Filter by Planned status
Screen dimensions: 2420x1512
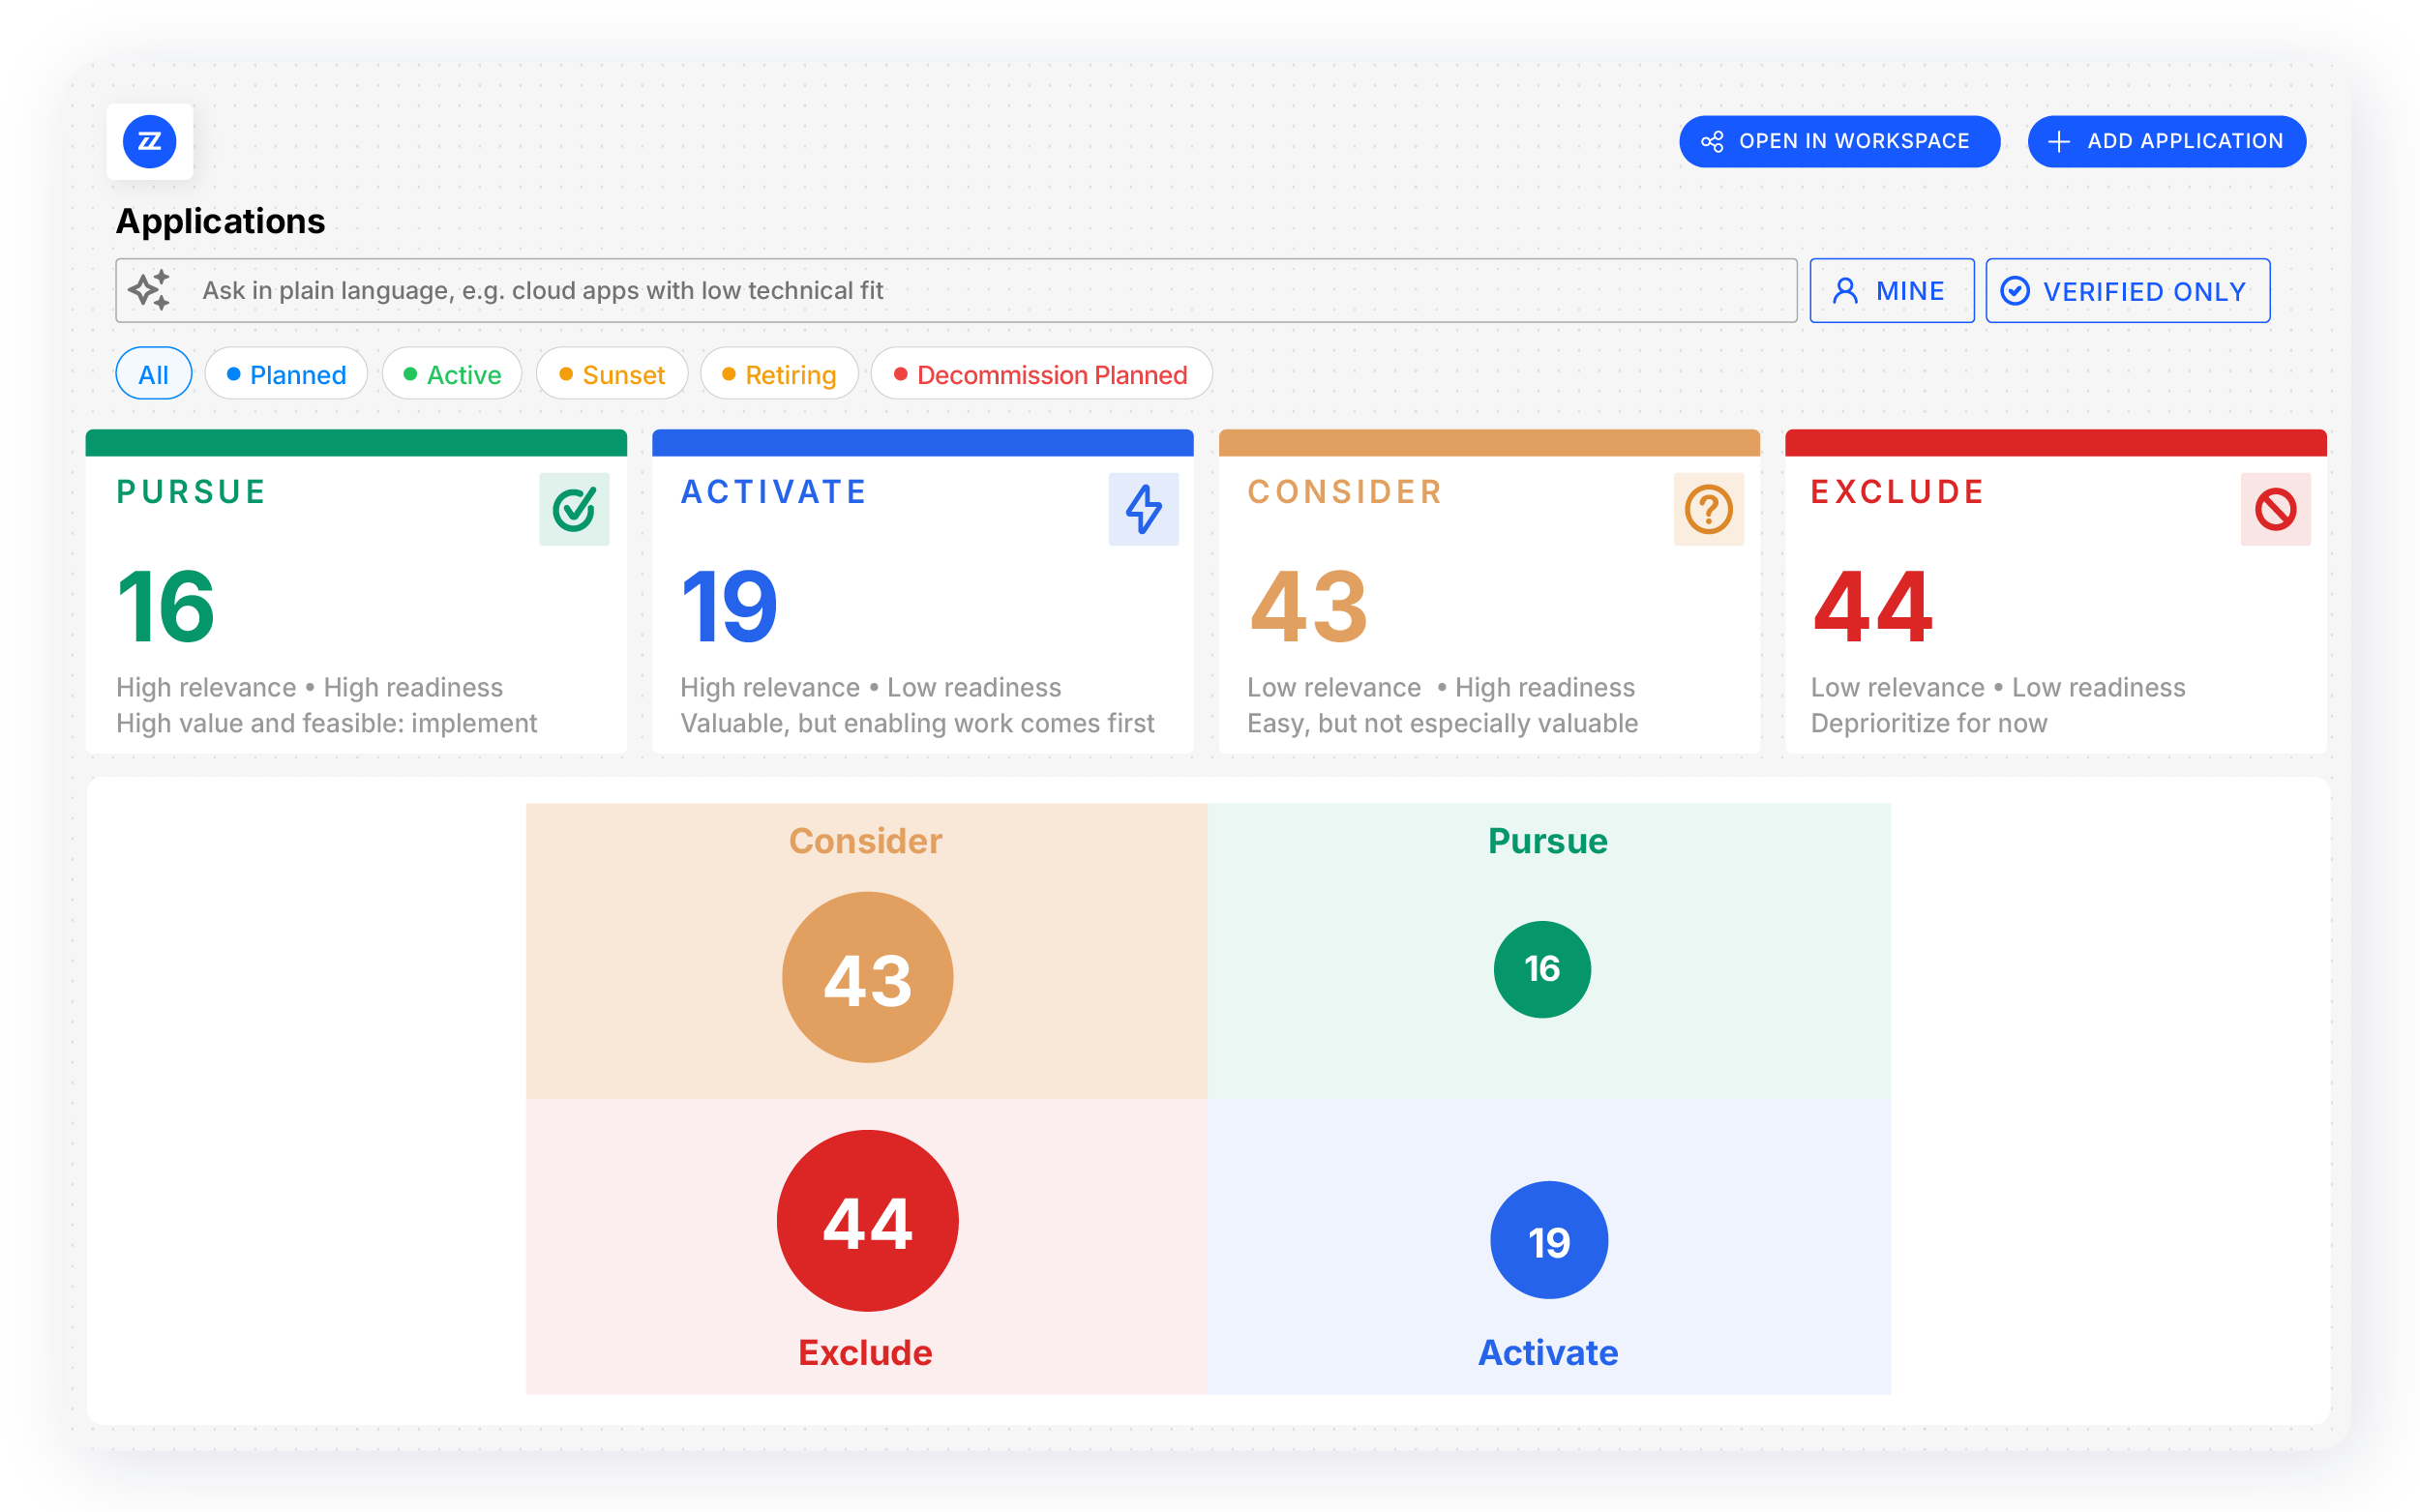pos(286,374)
